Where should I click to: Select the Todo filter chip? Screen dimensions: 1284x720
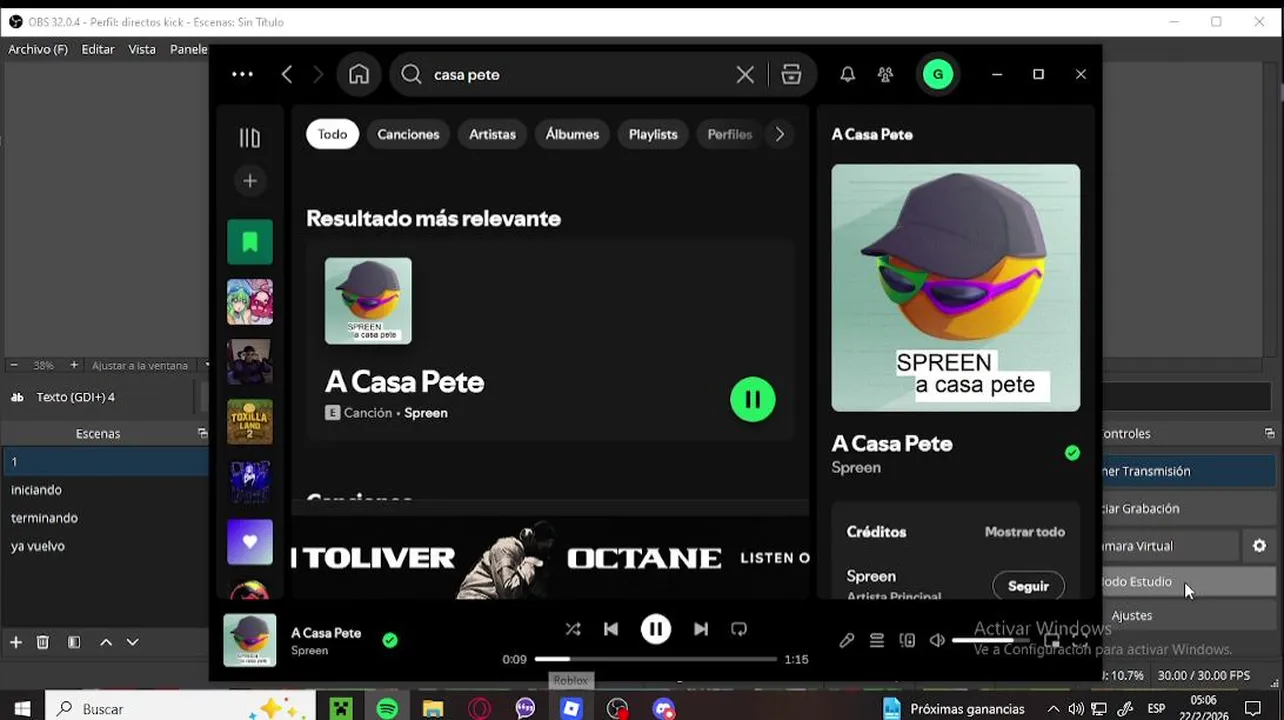pyautogui.click(x=333, y=134)
